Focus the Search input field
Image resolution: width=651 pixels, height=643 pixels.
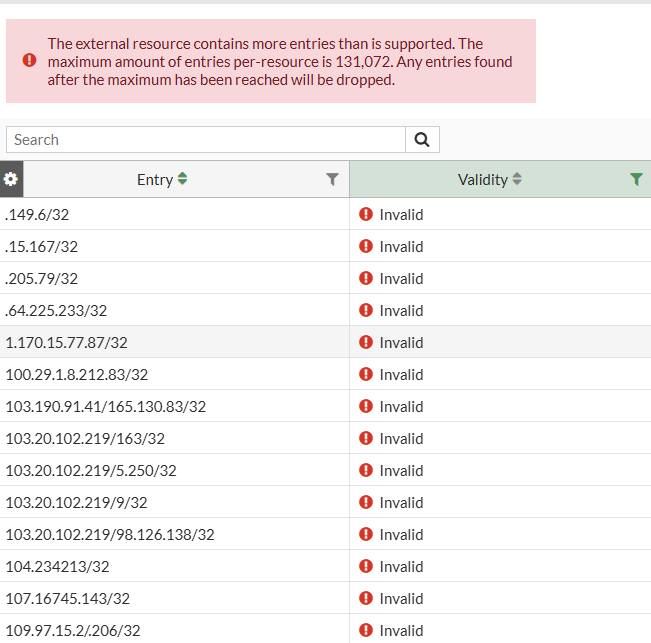205,140
